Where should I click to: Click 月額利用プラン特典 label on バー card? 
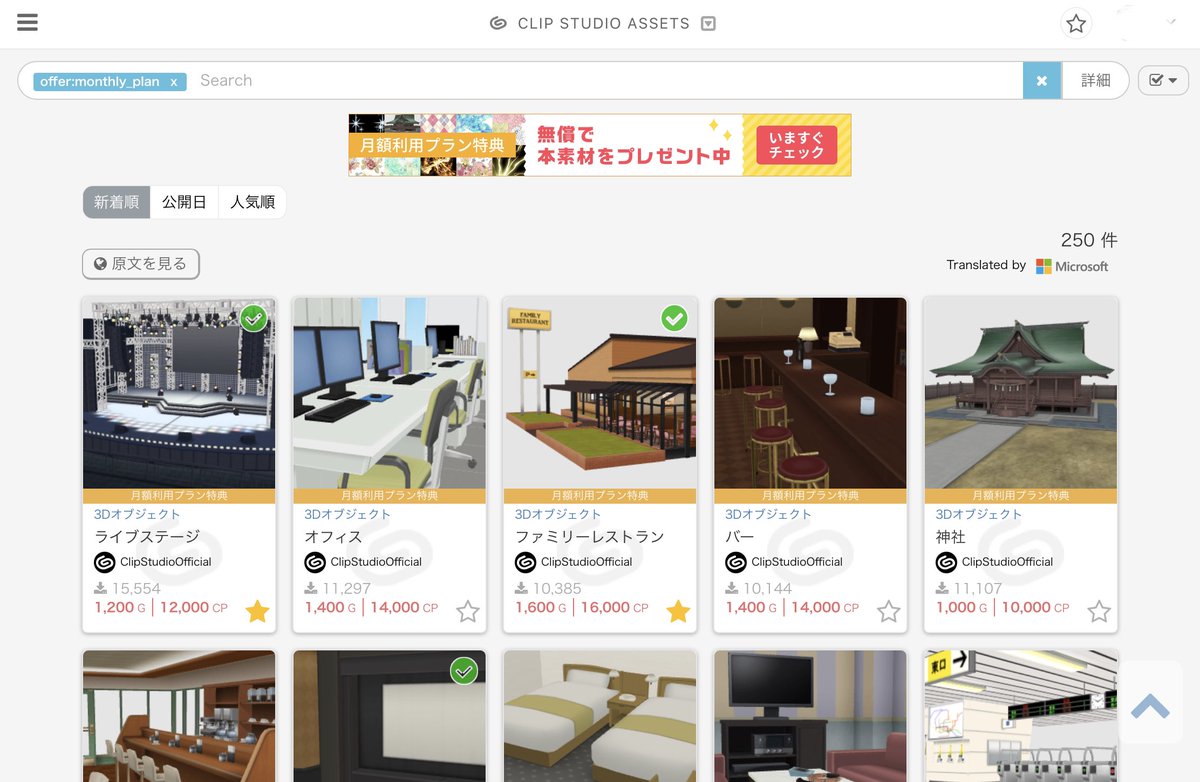[810, 495]
